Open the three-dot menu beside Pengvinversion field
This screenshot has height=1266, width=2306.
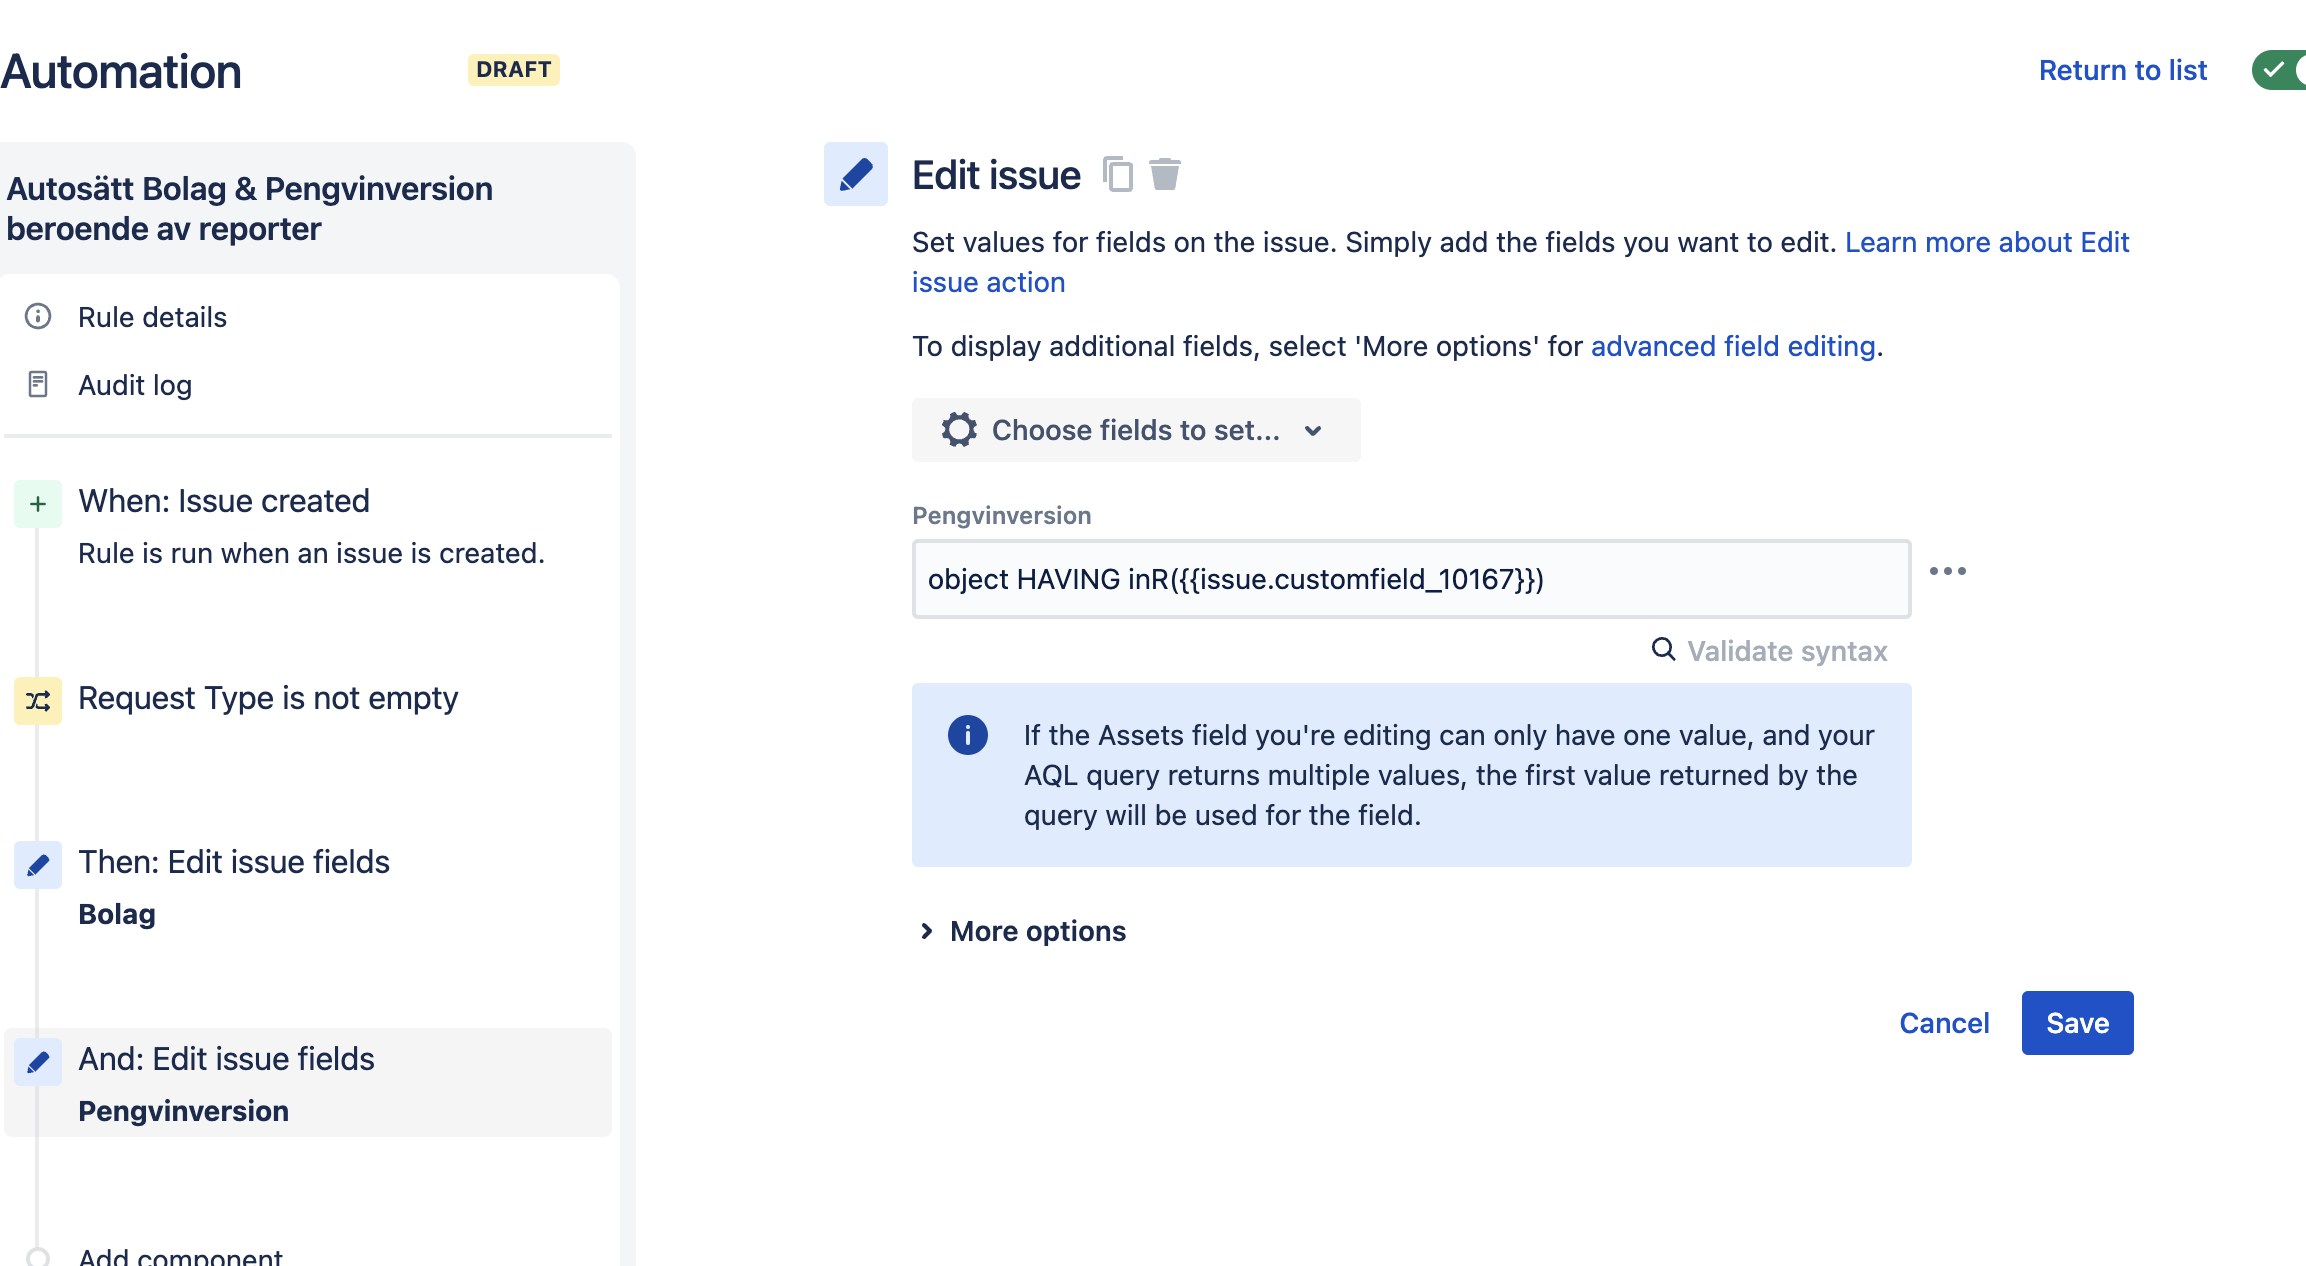1947,571
